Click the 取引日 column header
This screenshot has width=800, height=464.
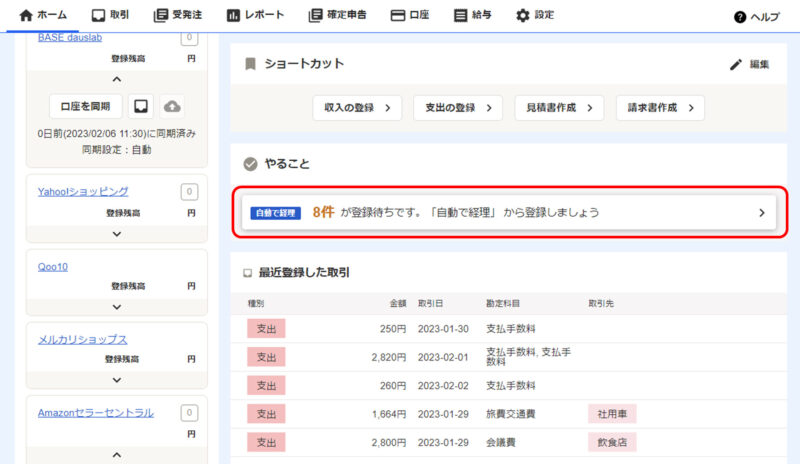pos(430,304)
